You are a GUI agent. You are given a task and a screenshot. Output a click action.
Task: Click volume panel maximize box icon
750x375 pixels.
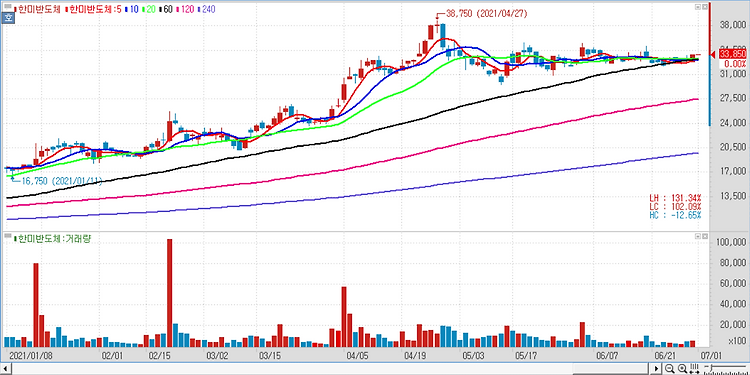tap(705, 236)
